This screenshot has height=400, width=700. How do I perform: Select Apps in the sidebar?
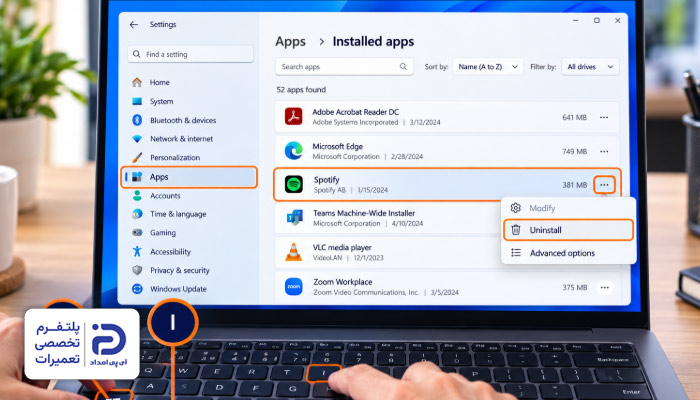189,177
